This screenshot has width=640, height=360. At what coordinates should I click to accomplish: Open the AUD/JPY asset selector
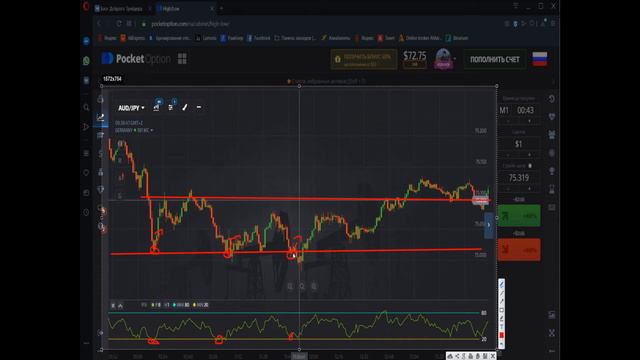[131, 108]
